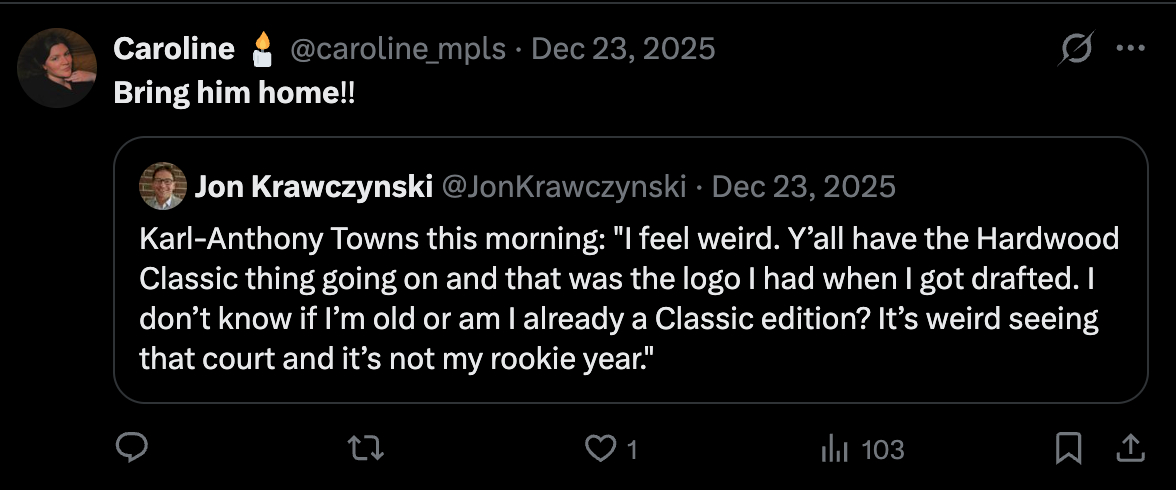Screen dimensions: 1176x490
Task: Click the @JonKrawczynski handle
Action: pos(564,186)
